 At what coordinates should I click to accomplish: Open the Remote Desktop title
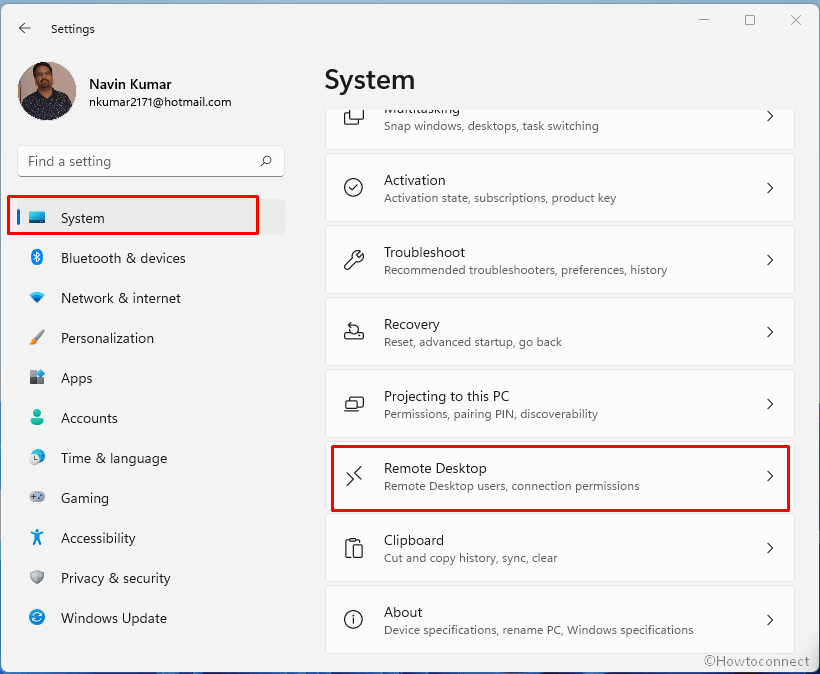[x=435, y=468]
